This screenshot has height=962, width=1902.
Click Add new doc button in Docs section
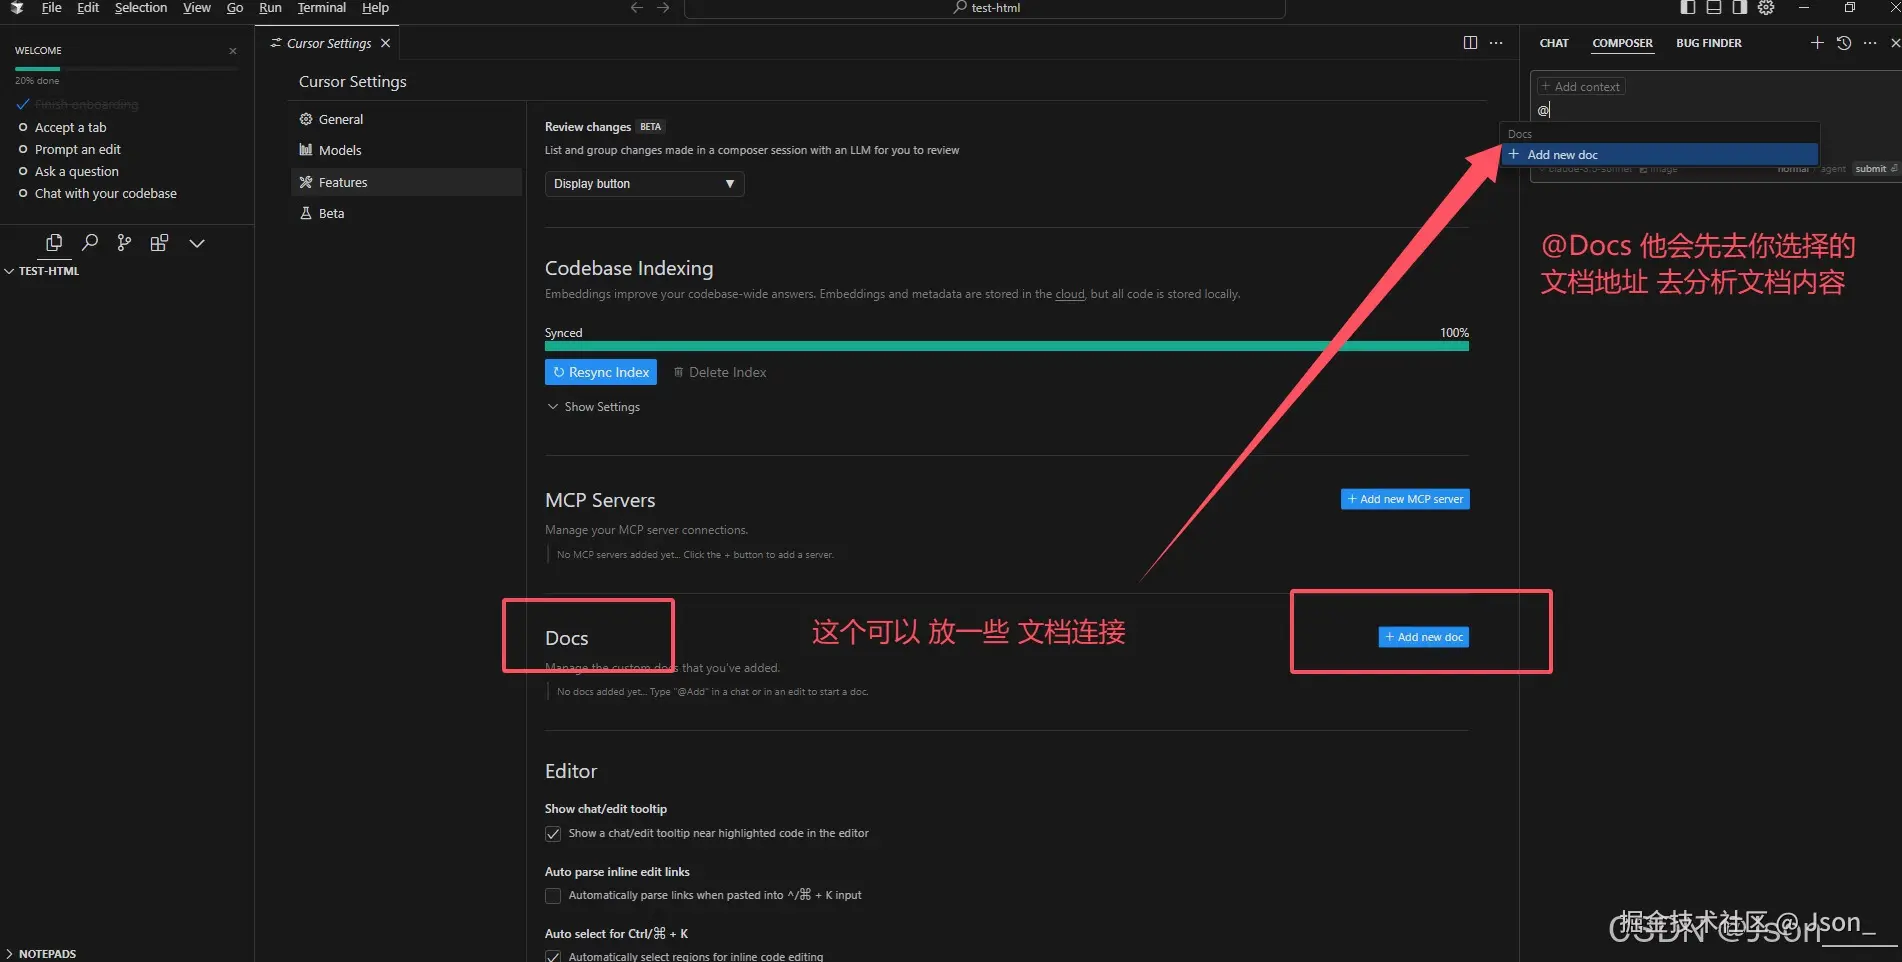1424,637
